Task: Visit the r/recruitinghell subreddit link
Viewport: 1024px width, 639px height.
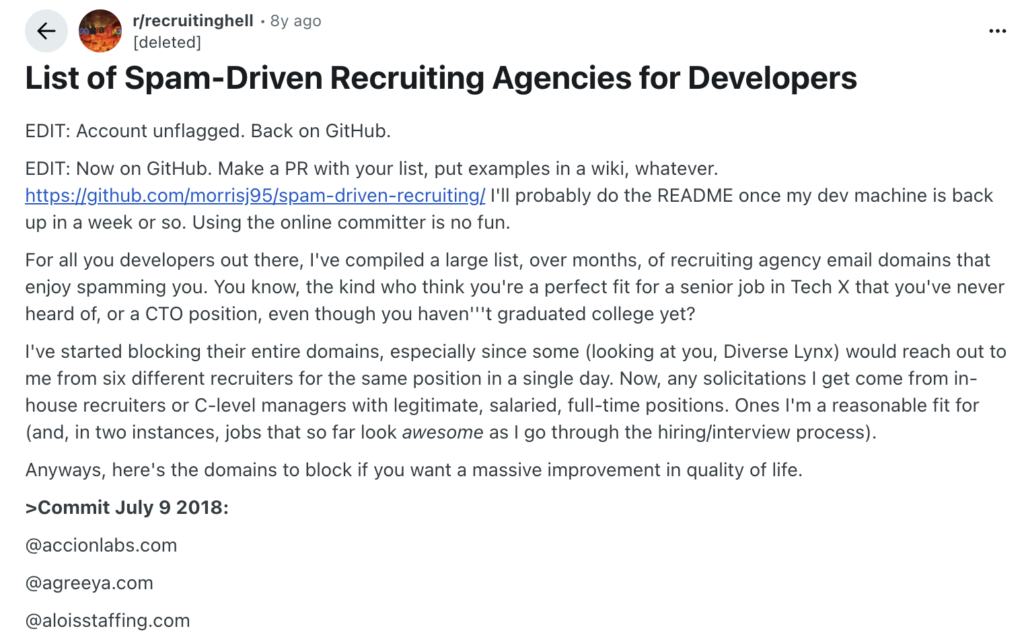Action: [x=192, y=20]
